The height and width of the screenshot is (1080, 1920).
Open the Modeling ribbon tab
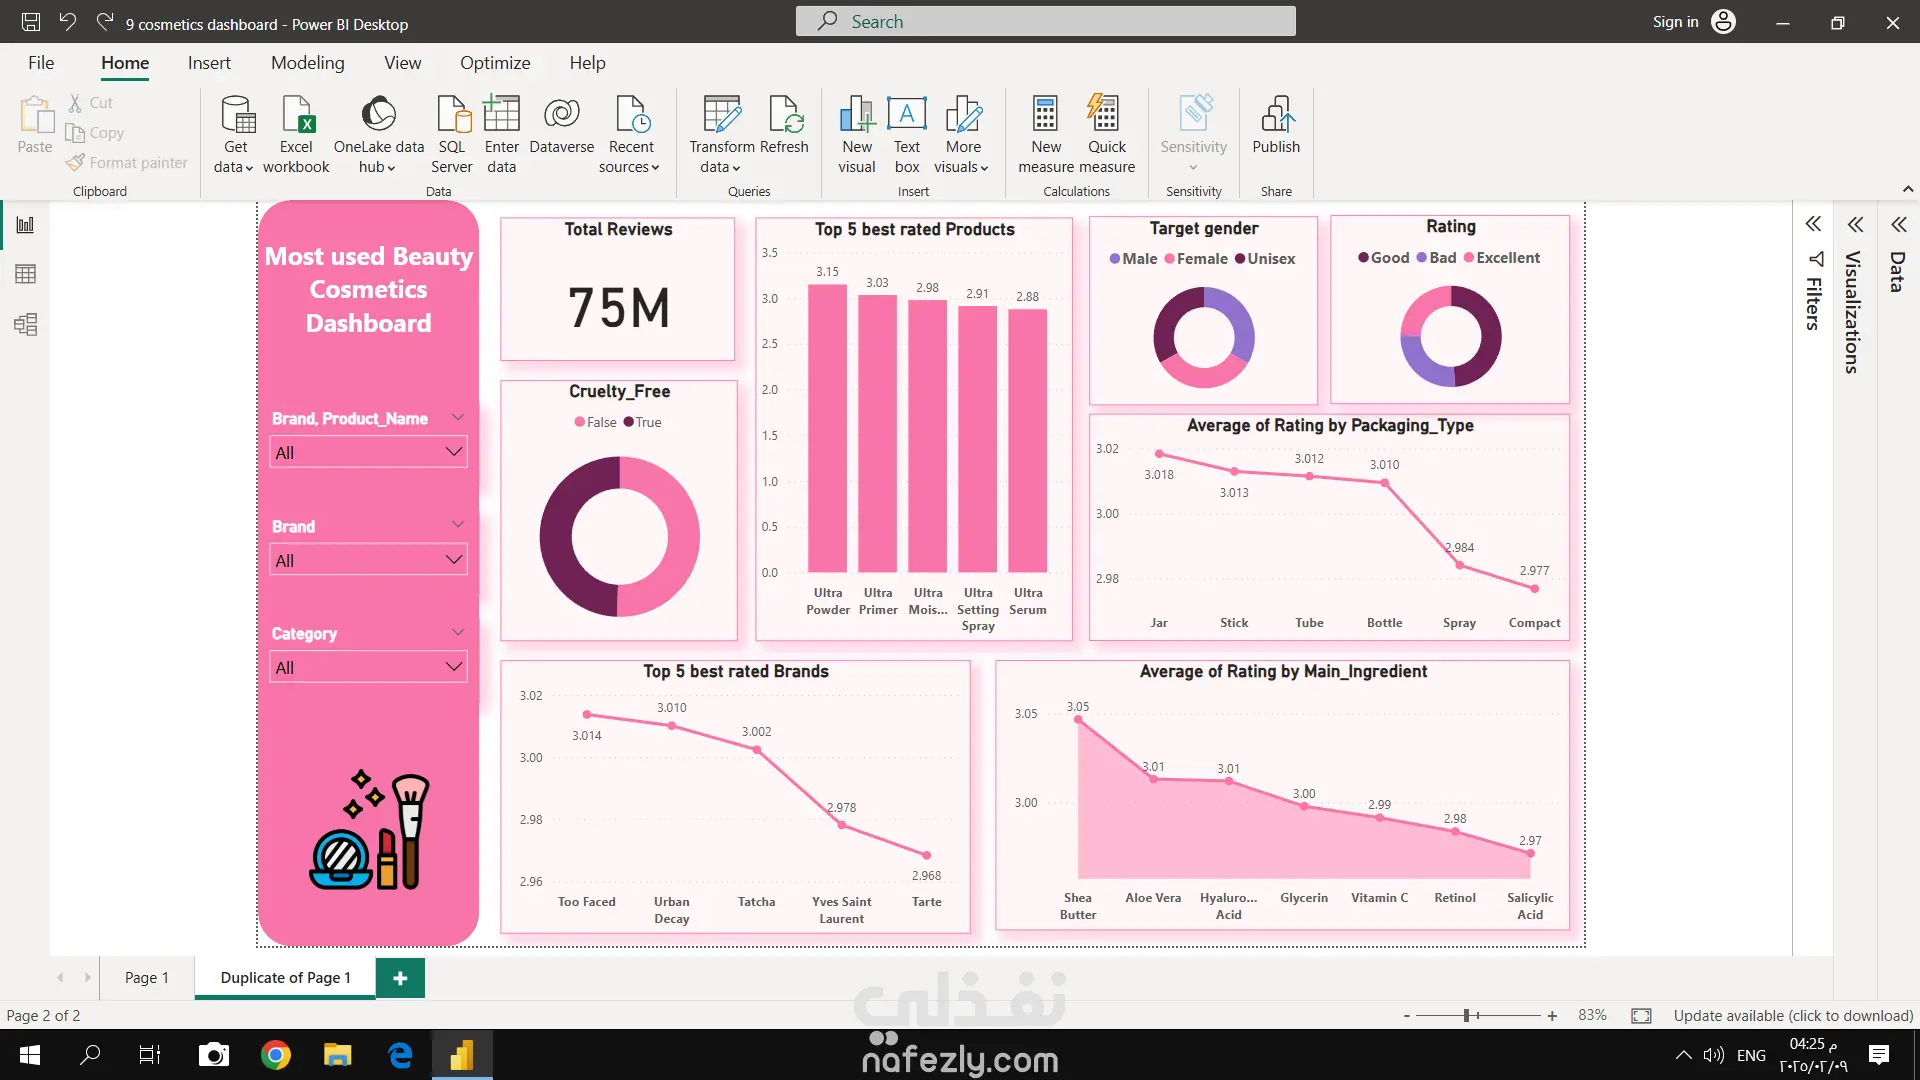pos(307,63)
